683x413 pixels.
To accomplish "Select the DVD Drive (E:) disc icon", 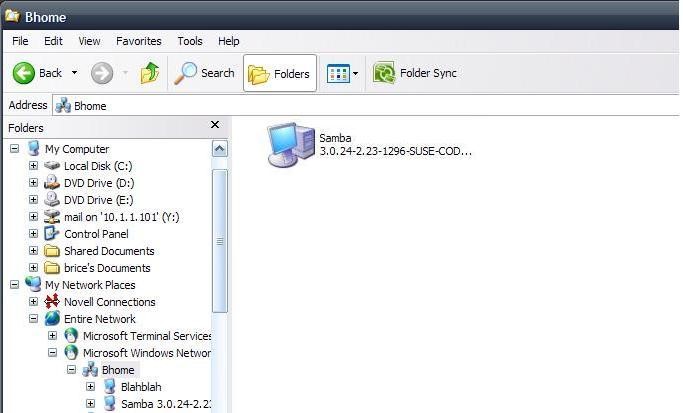I will click(52, 199).
